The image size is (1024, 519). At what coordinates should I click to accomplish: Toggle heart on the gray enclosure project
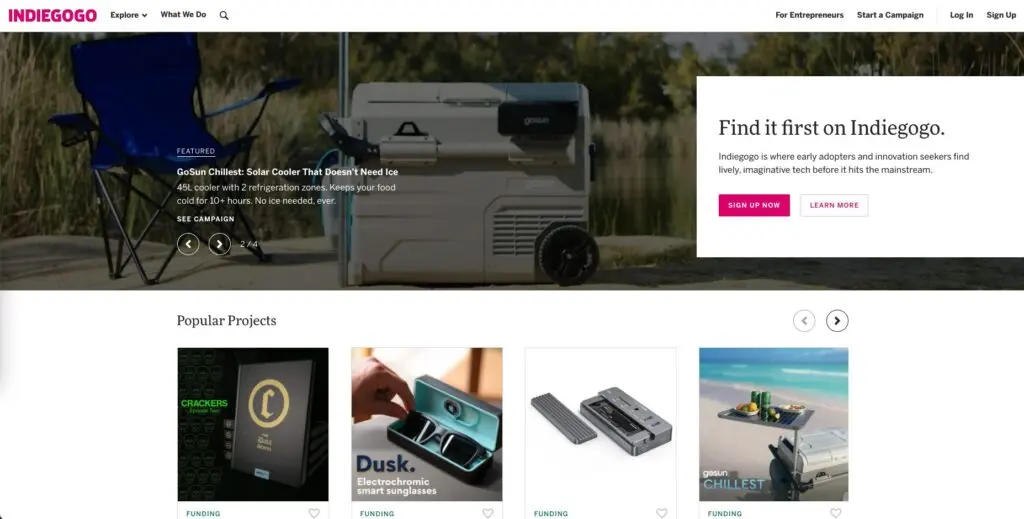(x=662, y=513)
